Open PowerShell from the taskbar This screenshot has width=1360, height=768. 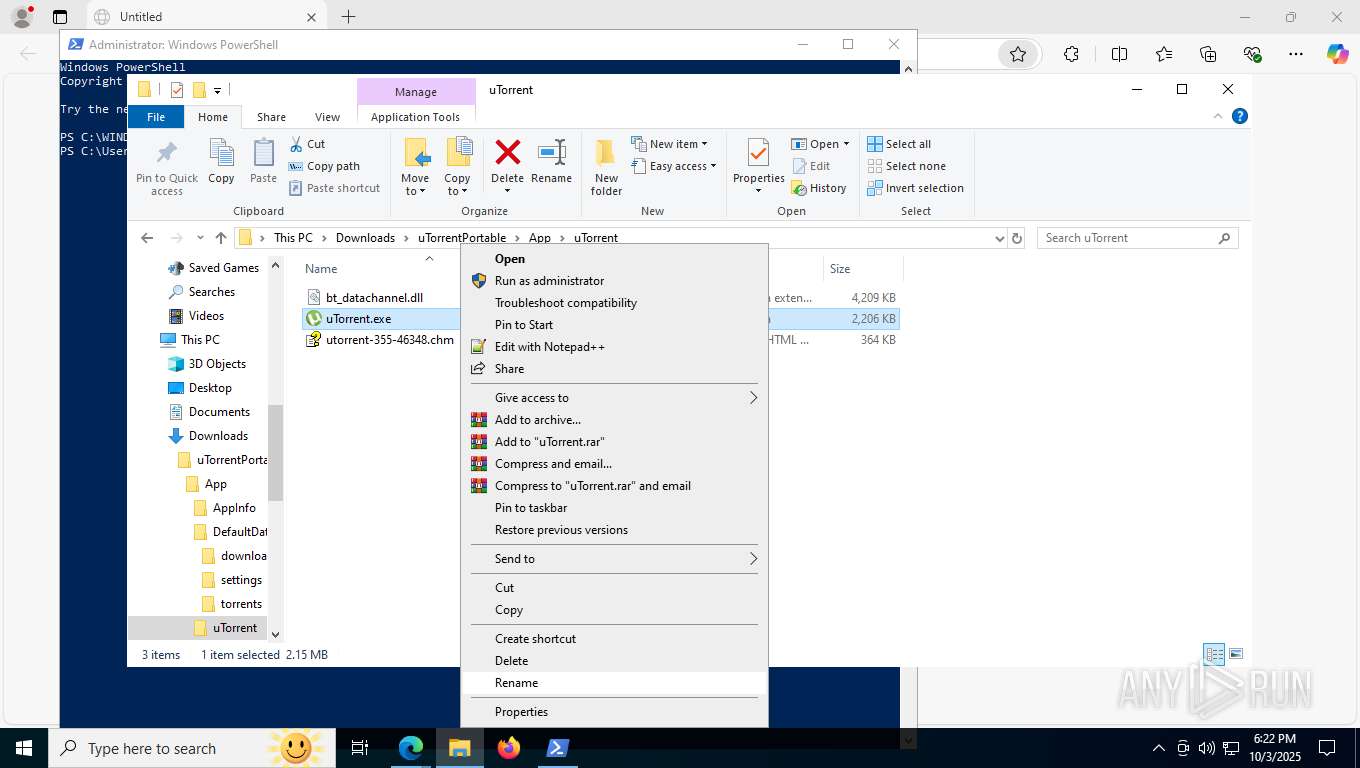(557, 748)
